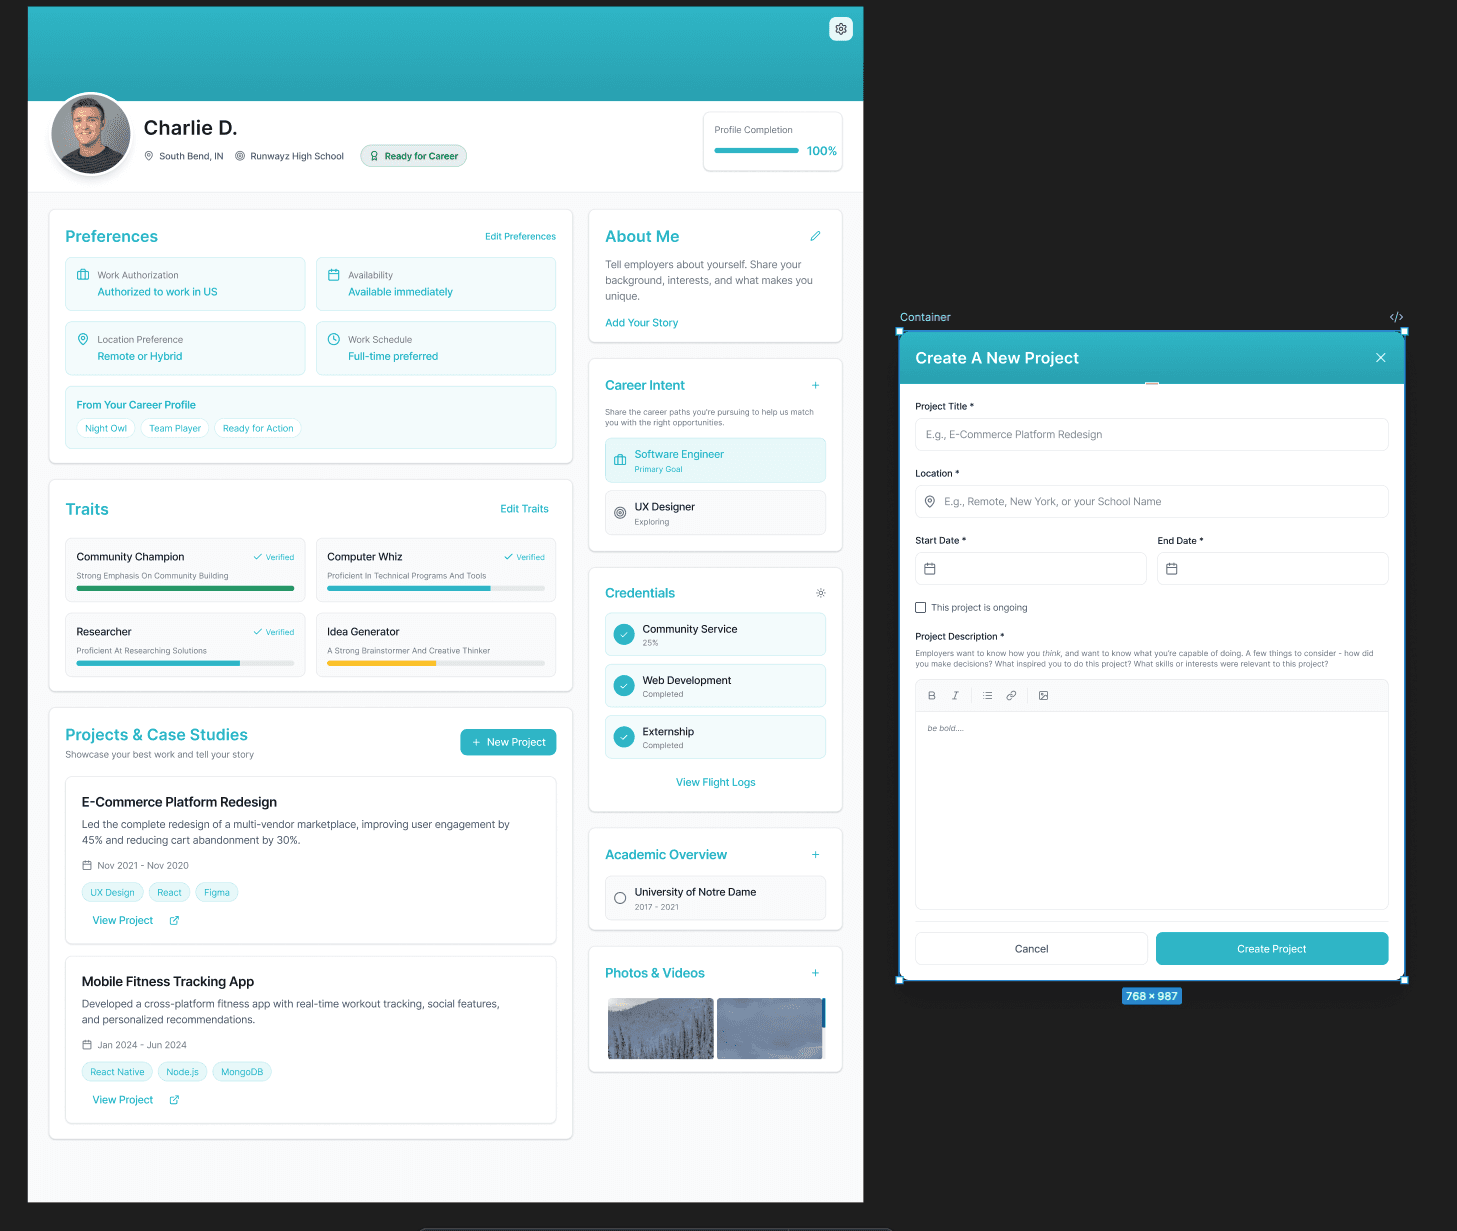
Task: Click the Profile Completion progress bar
Action: click(756, 150)
